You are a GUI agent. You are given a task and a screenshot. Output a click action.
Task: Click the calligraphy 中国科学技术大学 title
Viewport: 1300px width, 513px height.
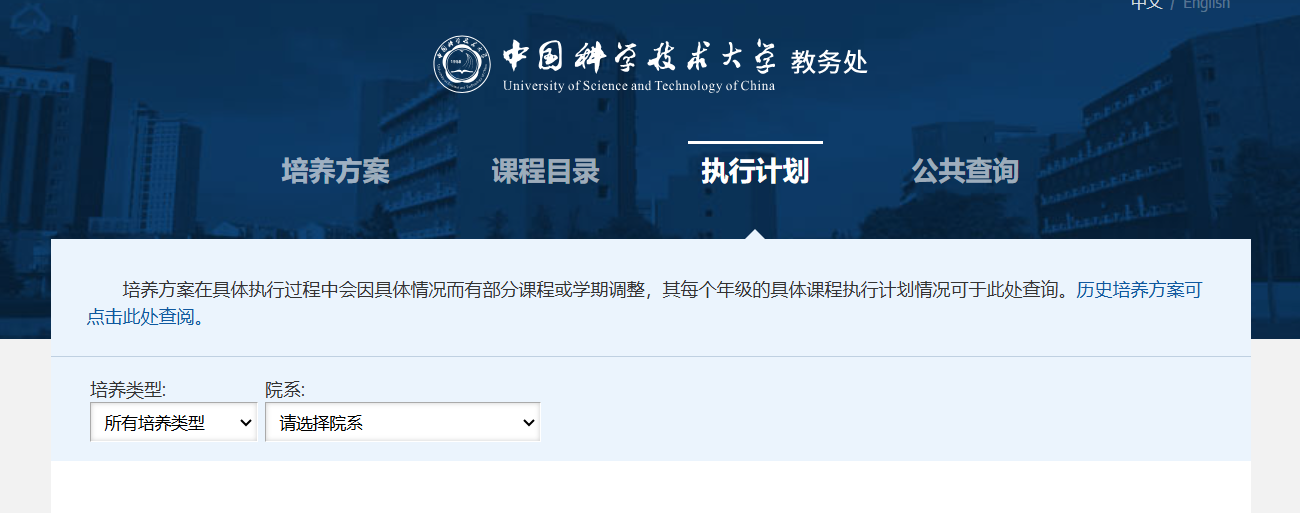(x=639, y=56)
